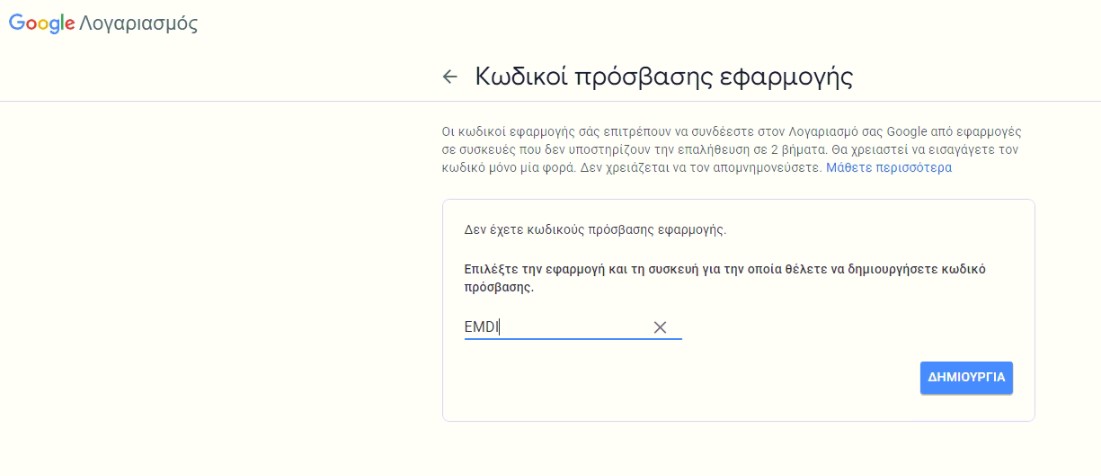Click the Λογαριασμός text beside the Google logo

[138, 24]
